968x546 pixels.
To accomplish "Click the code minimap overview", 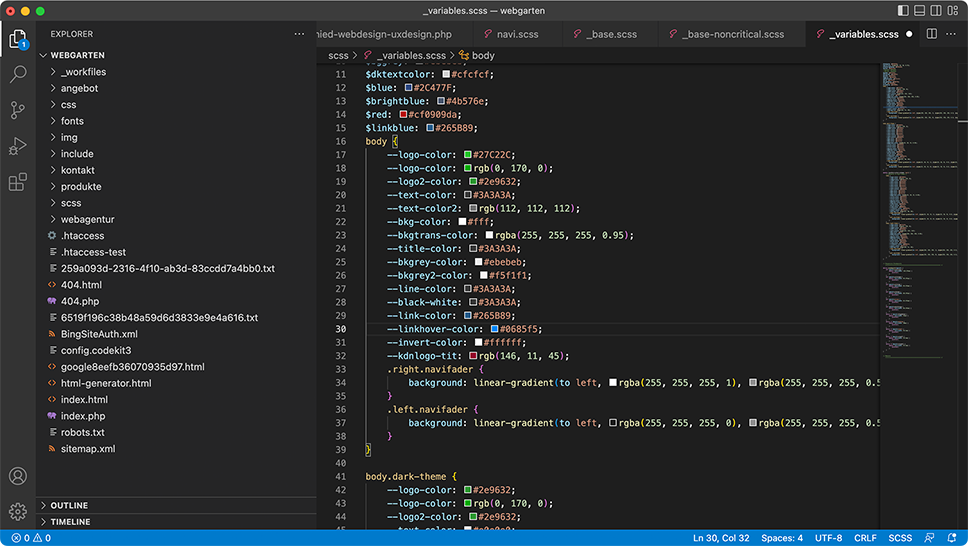I will point(919,210).
